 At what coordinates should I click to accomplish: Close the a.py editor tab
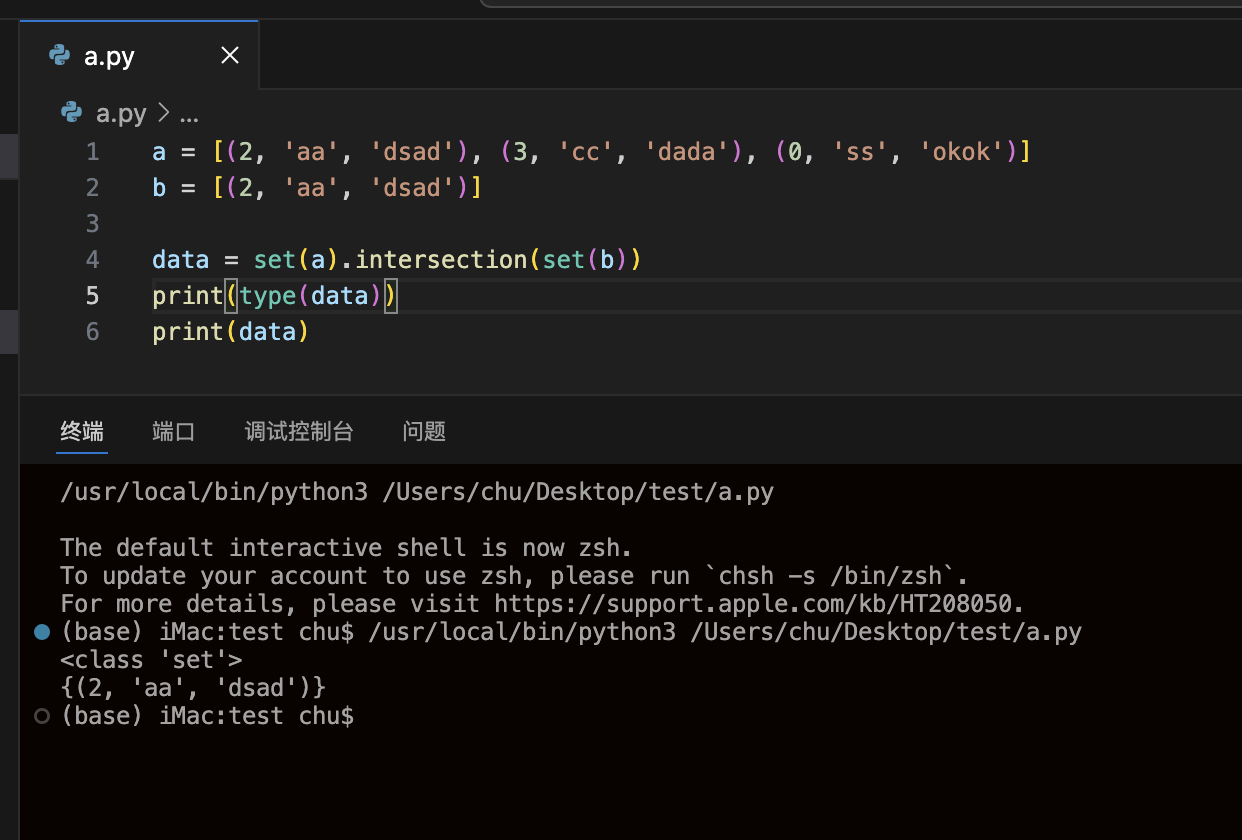pos(230,56)
